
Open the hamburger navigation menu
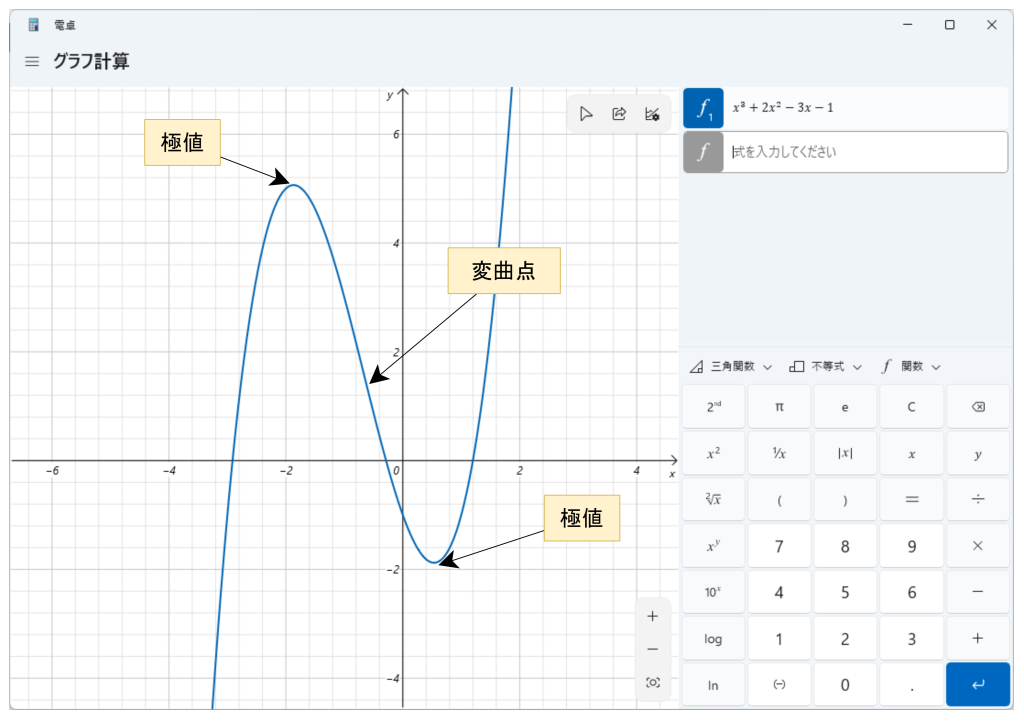point(32,62)
